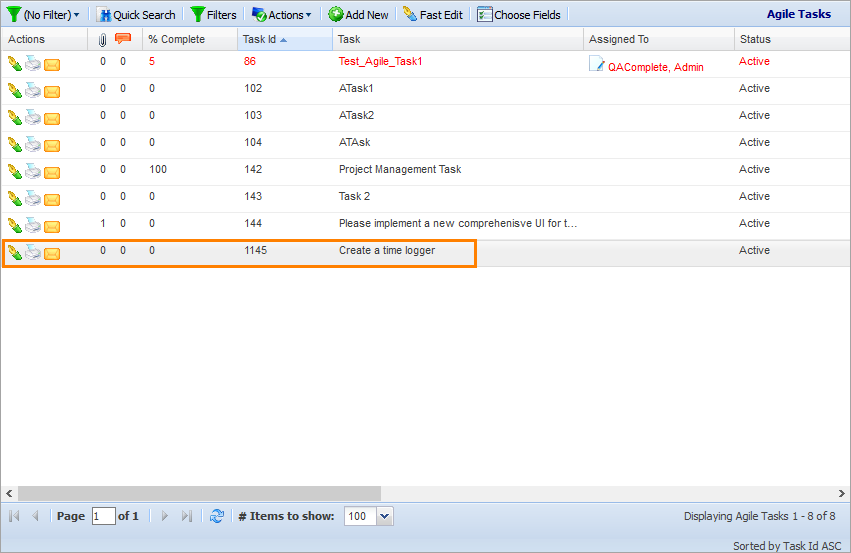The height and width of the screenshot is (553, 851).
Task: Edit the Project Management Task with the pencil icon
Action: click(14, 172)
